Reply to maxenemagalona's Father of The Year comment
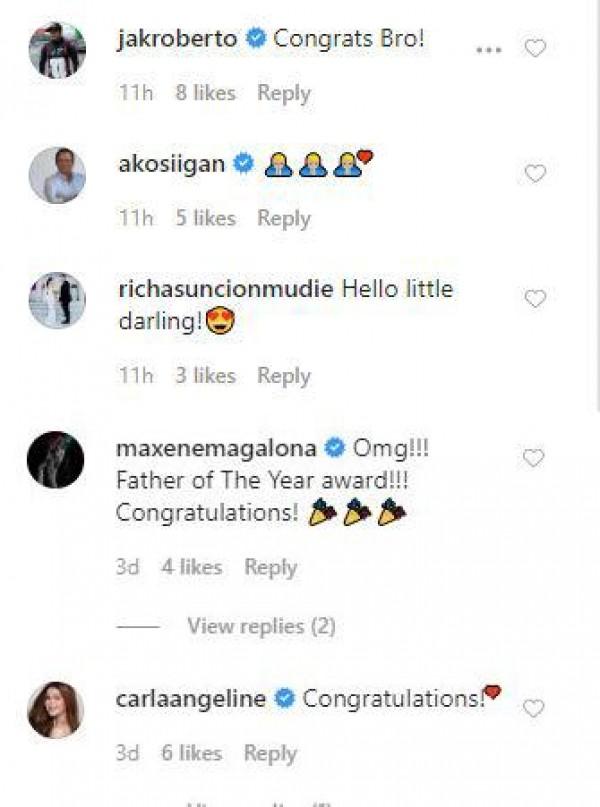 point(270,567)
